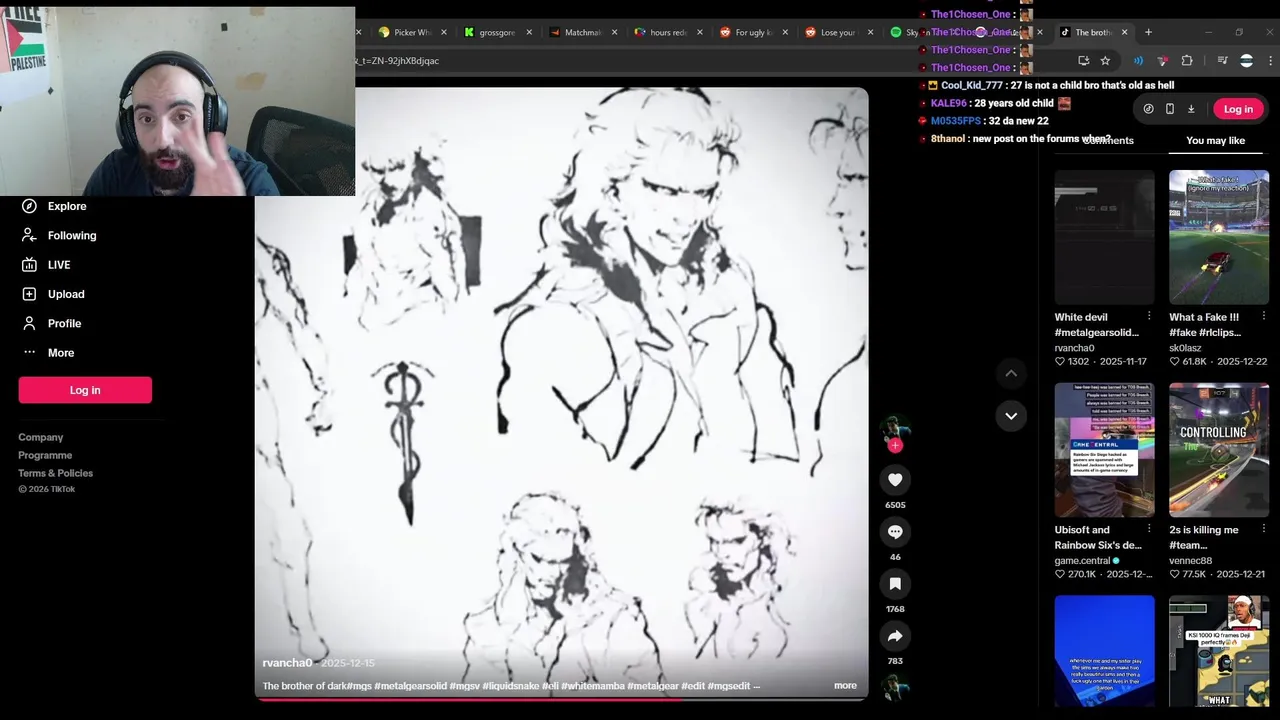Click the Explore compass icon in sidebar

[29, 206]
